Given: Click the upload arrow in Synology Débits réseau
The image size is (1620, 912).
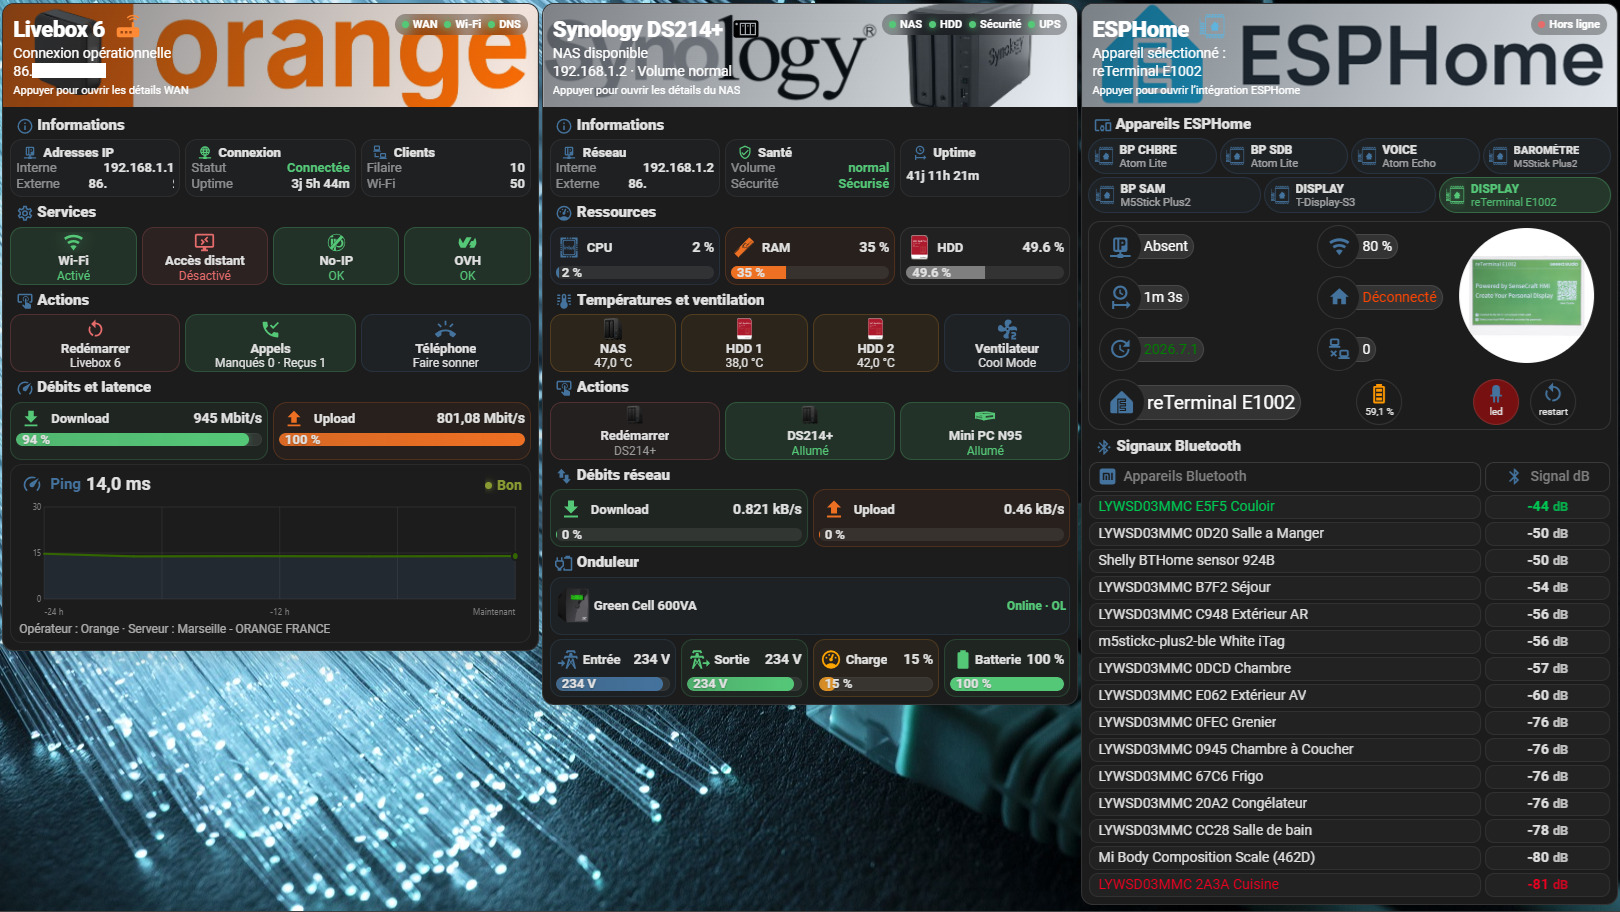Looking at the screenshot, I should pos(834,509).
